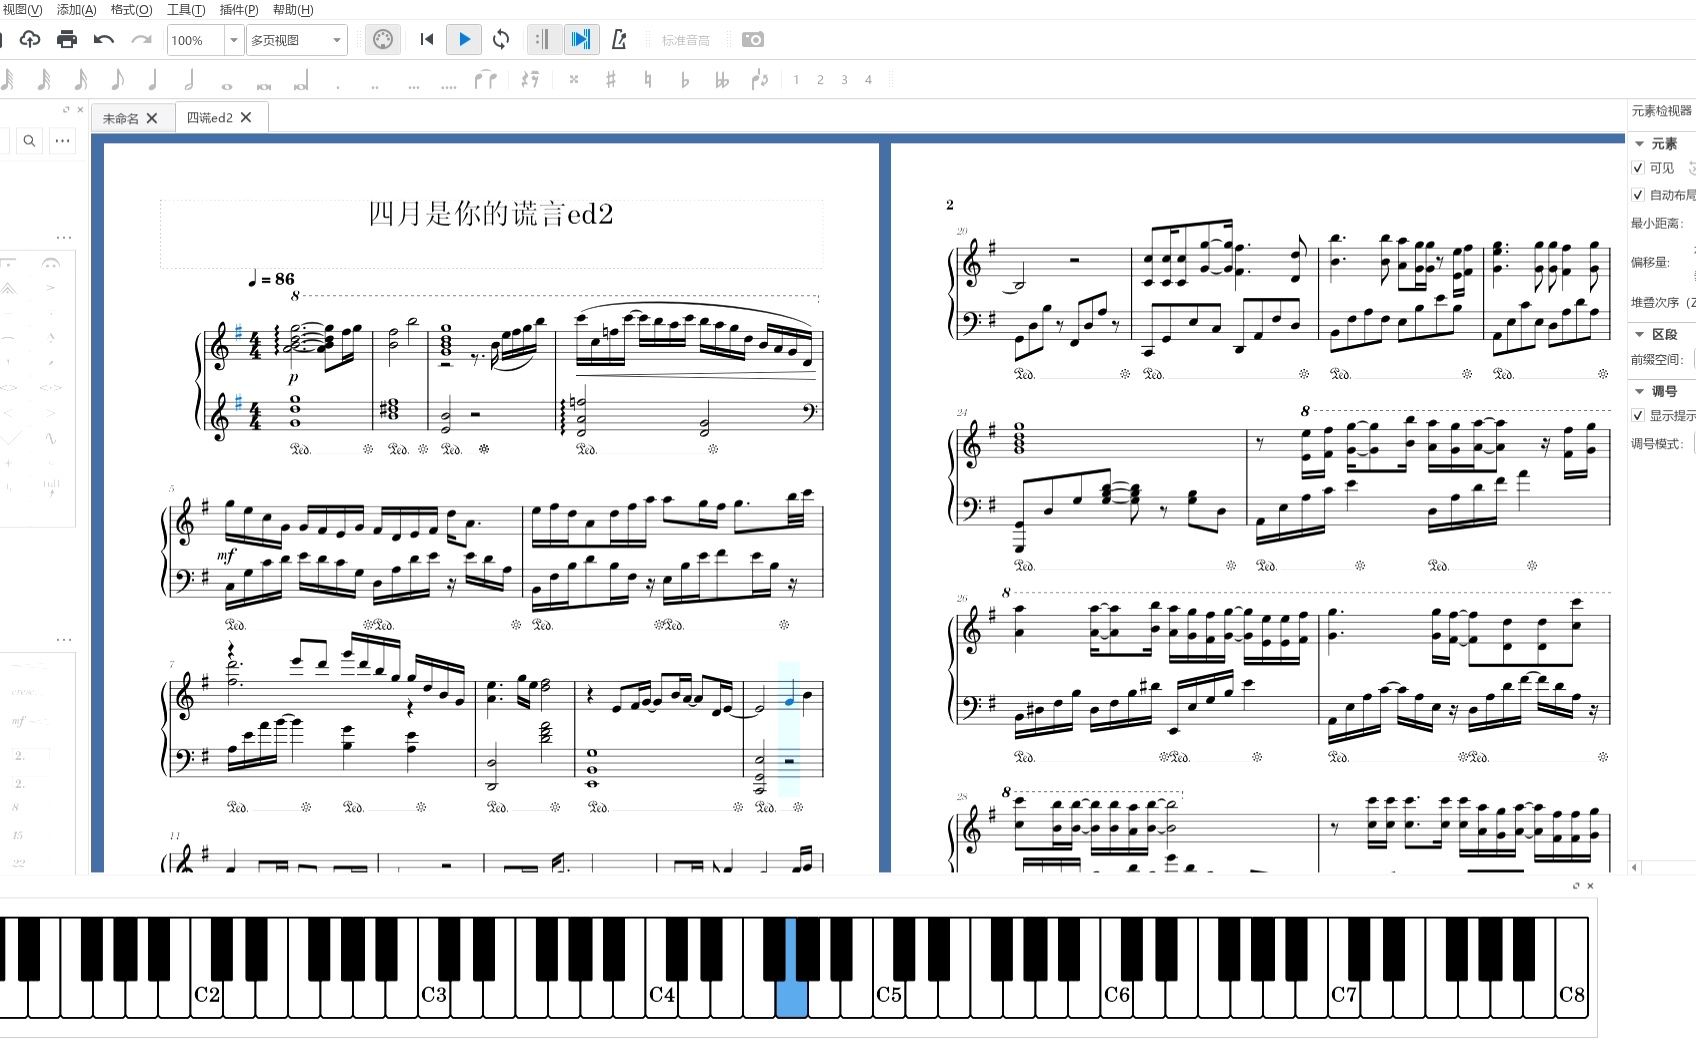Toggle the 可见 checkbox
Screen dimensions: 1696x1060
click(1638, 168)
